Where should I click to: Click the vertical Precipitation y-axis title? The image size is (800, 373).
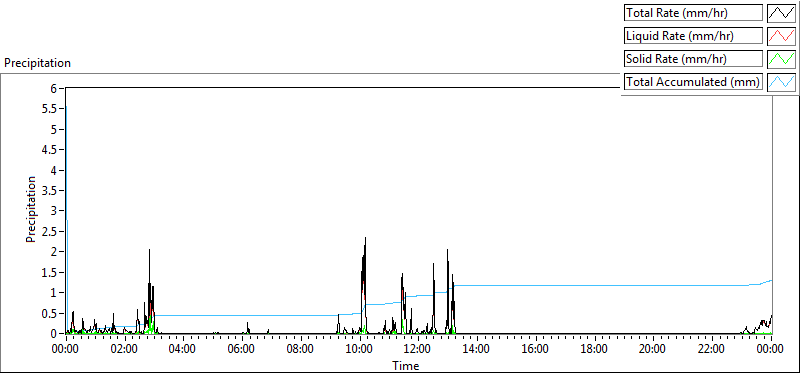point(31,209)
